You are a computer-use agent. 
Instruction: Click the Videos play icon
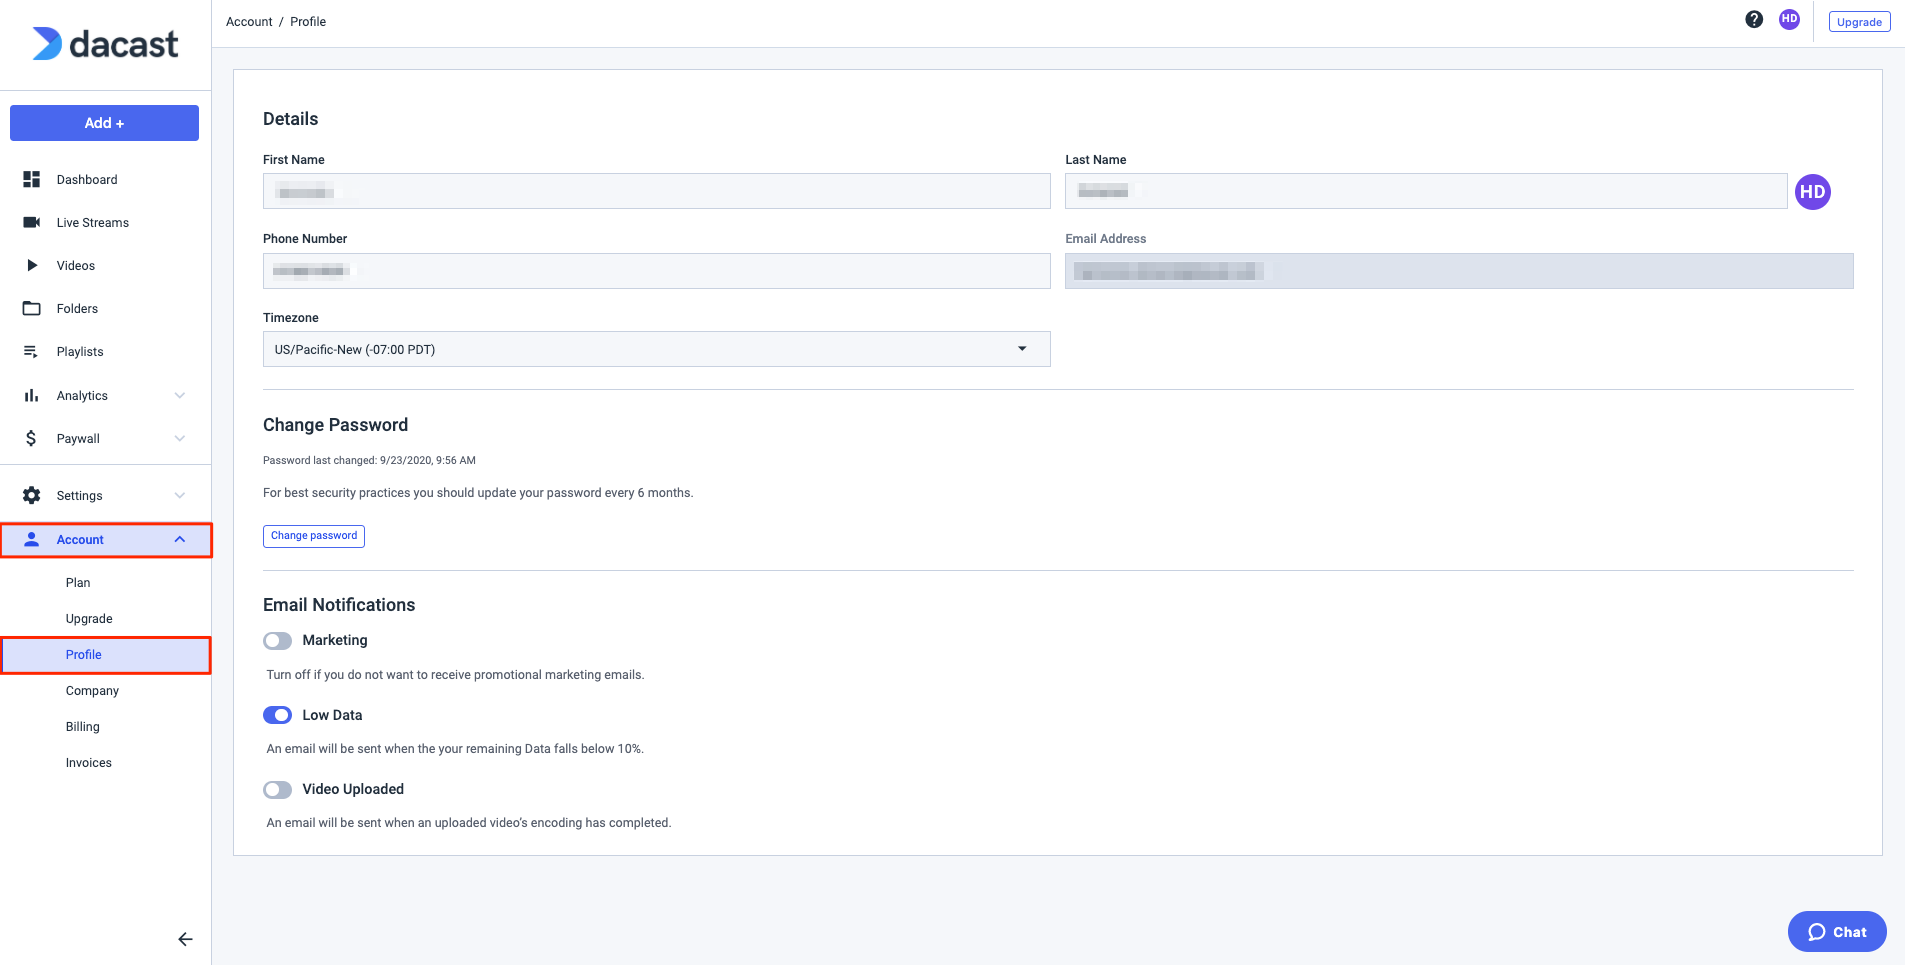32,265
